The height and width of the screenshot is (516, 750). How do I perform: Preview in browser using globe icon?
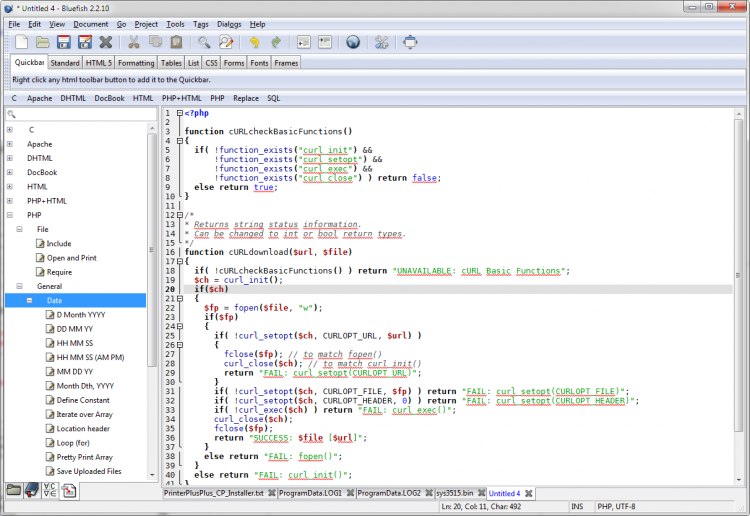[352, 42]
